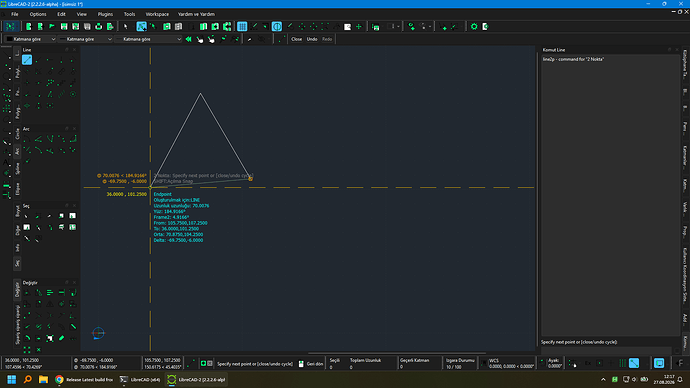Close the Line tool panel
This screenshot has width=690, height=388.
[74, 50]
